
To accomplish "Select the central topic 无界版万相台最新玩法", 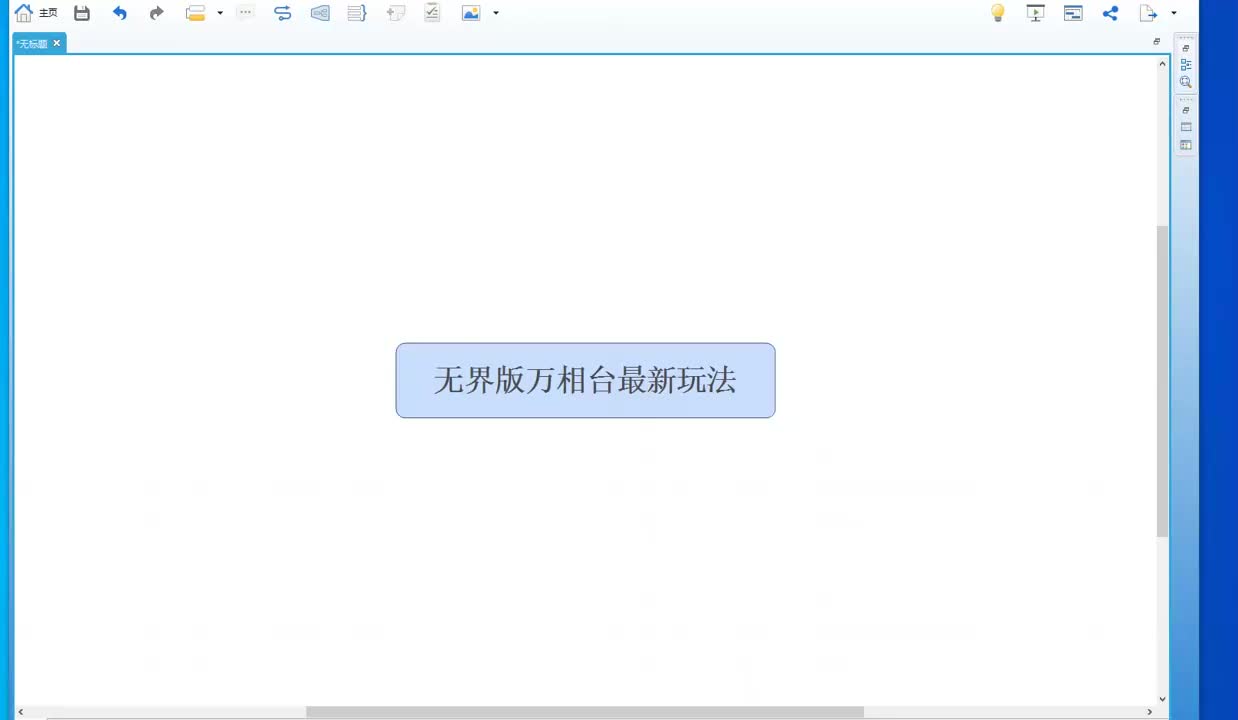I will tap(585, 380).
